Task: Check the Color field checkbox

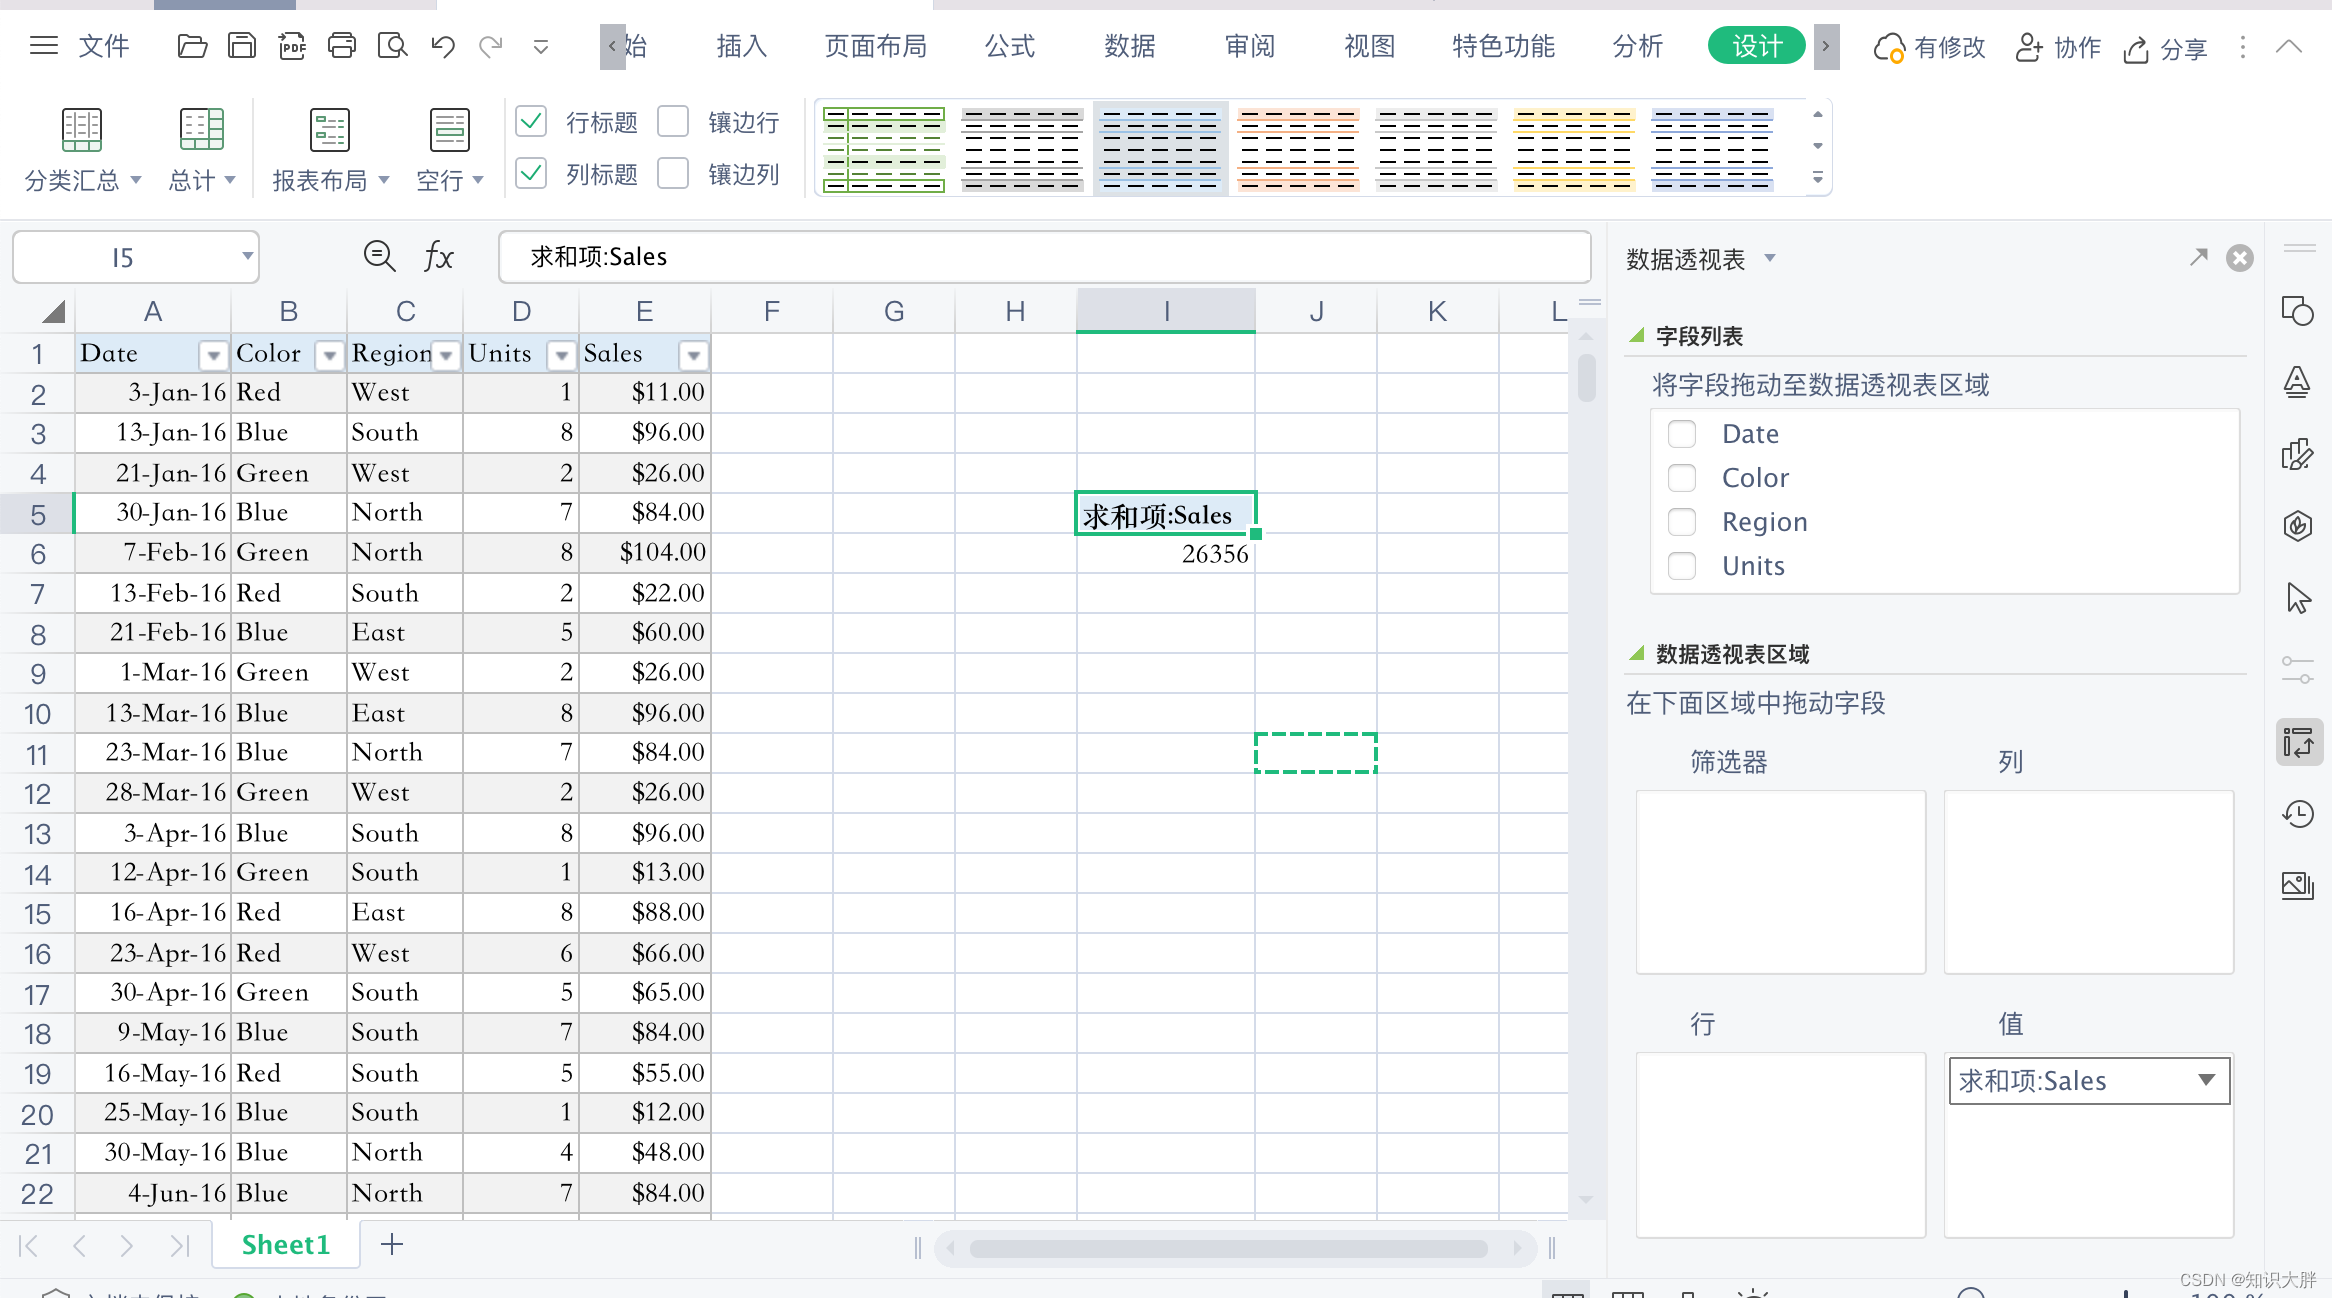Action: click(1682, 478)
